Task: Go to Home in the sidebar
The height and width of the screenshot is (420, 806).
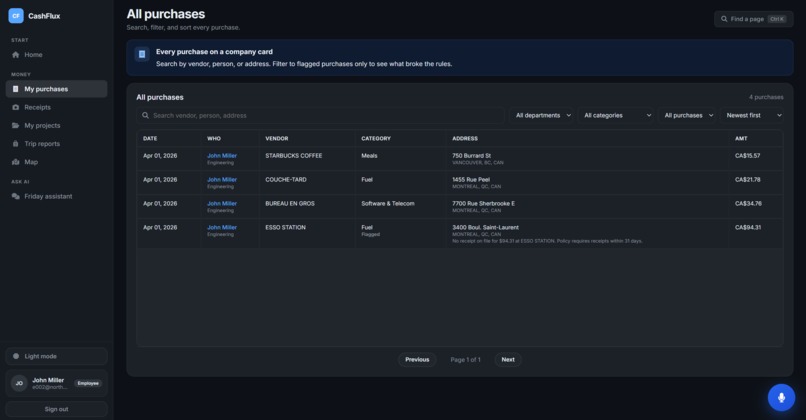Action: [x=57, y=54]
